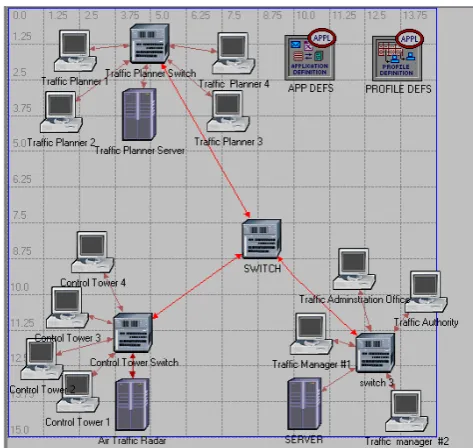Click the 'Traffic Manager #1' label text
The image size is (473, 448).
[x=312, y=364]
